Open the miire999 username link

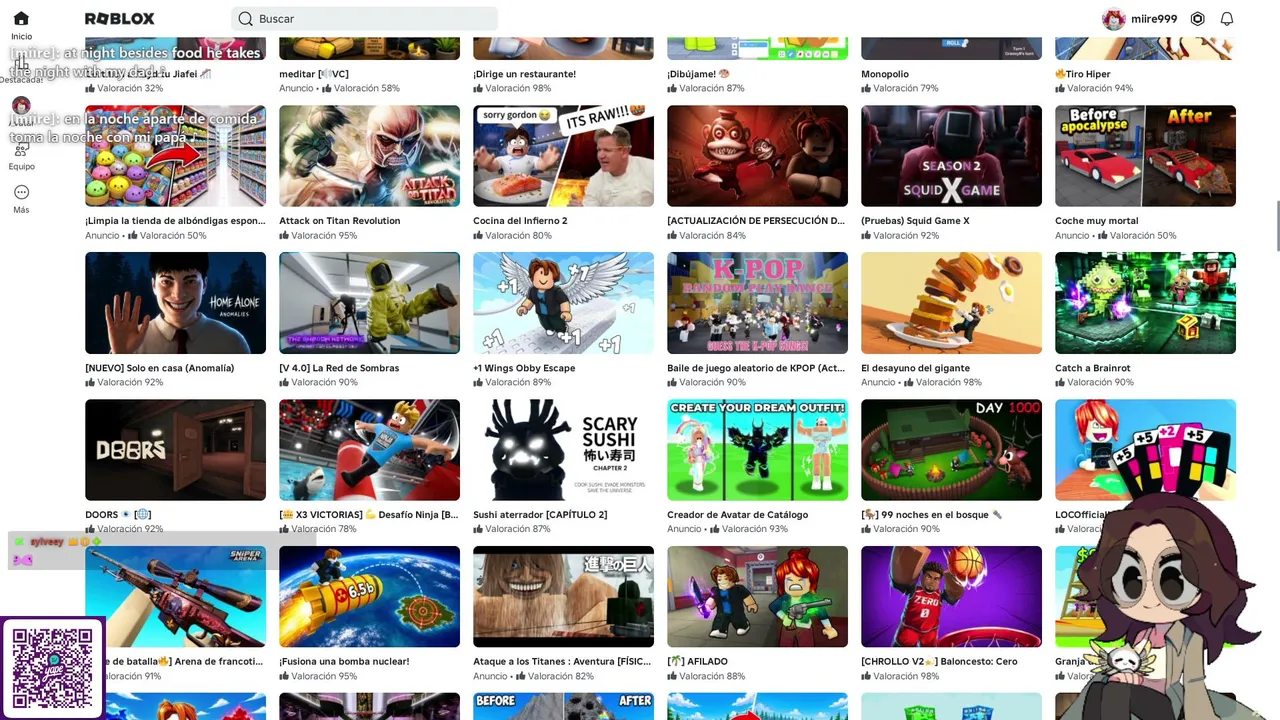[x=1154, y=19]
